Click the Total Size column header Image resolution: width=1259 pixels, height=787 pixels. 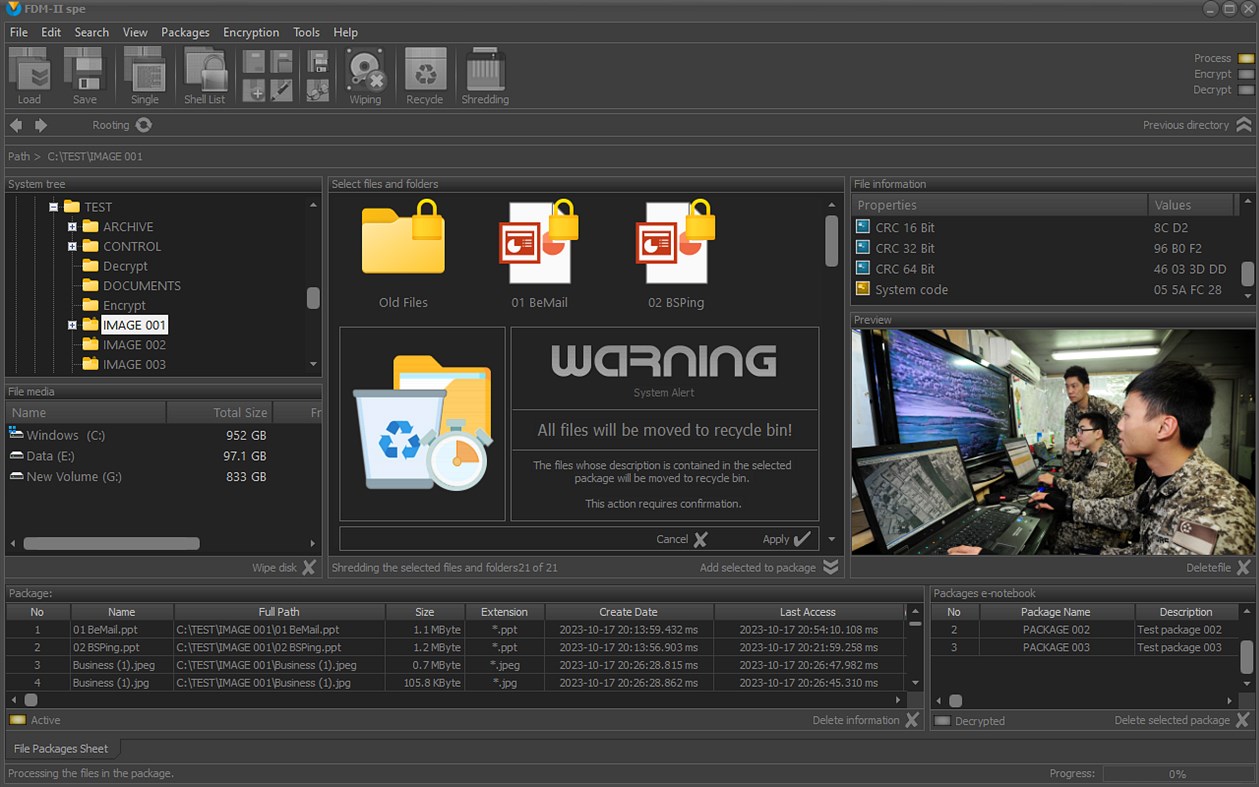(219, 412)
